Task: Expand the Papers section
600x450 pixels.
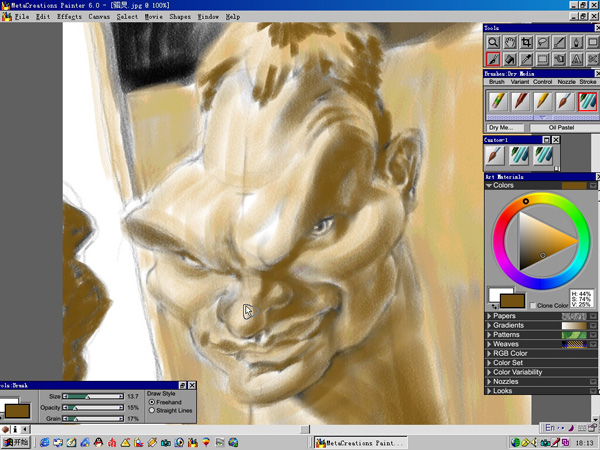Action: tap(489, 316)
